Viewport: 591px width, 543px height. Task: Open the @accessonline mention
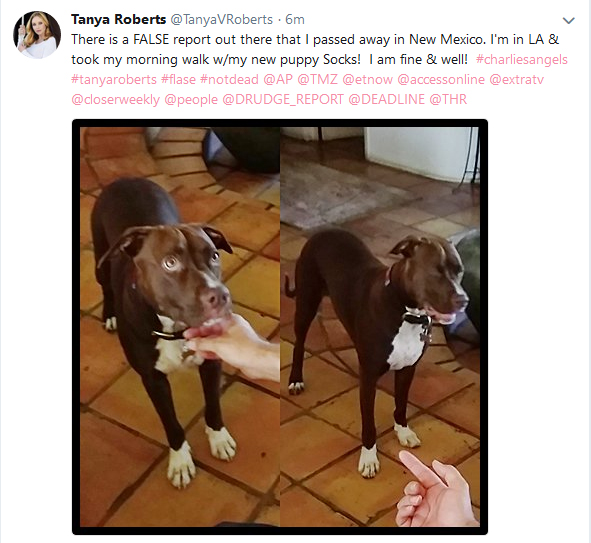click(x=441, y=80)
